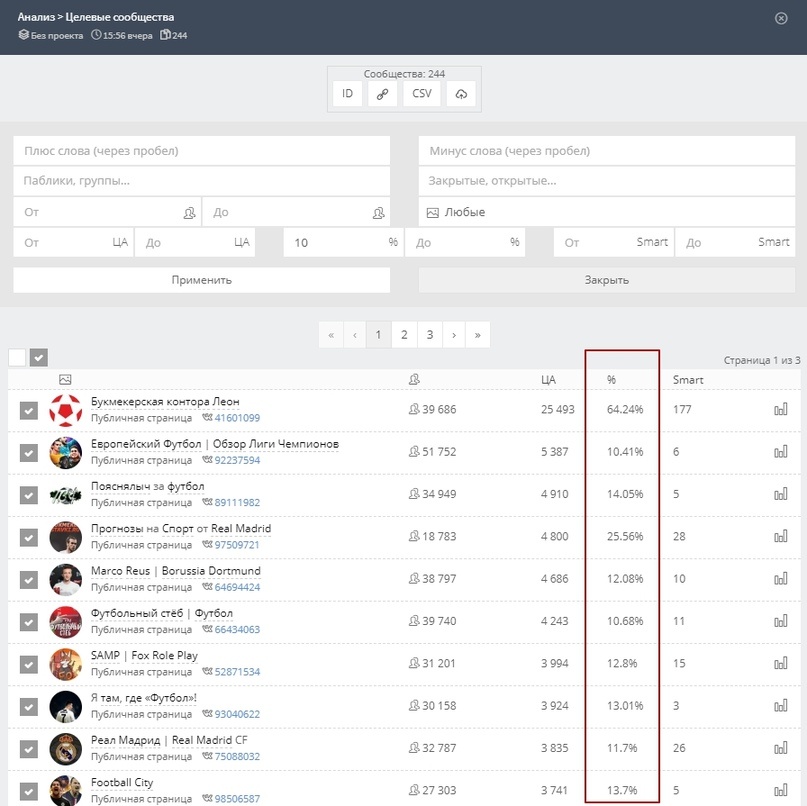Uncheck Футбольный стёб row checkbox

click(29, 622)
